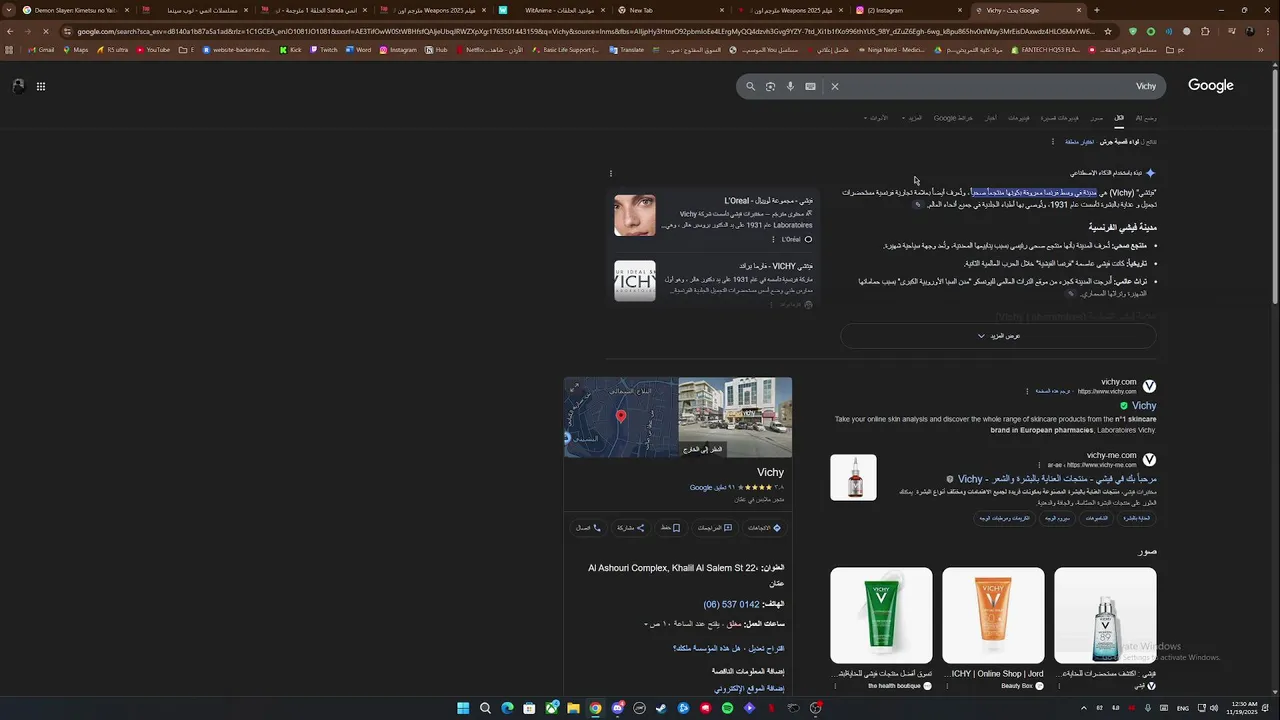Open the YouTube bookmark
The image size is (1280, 720).
pos(153,49)
